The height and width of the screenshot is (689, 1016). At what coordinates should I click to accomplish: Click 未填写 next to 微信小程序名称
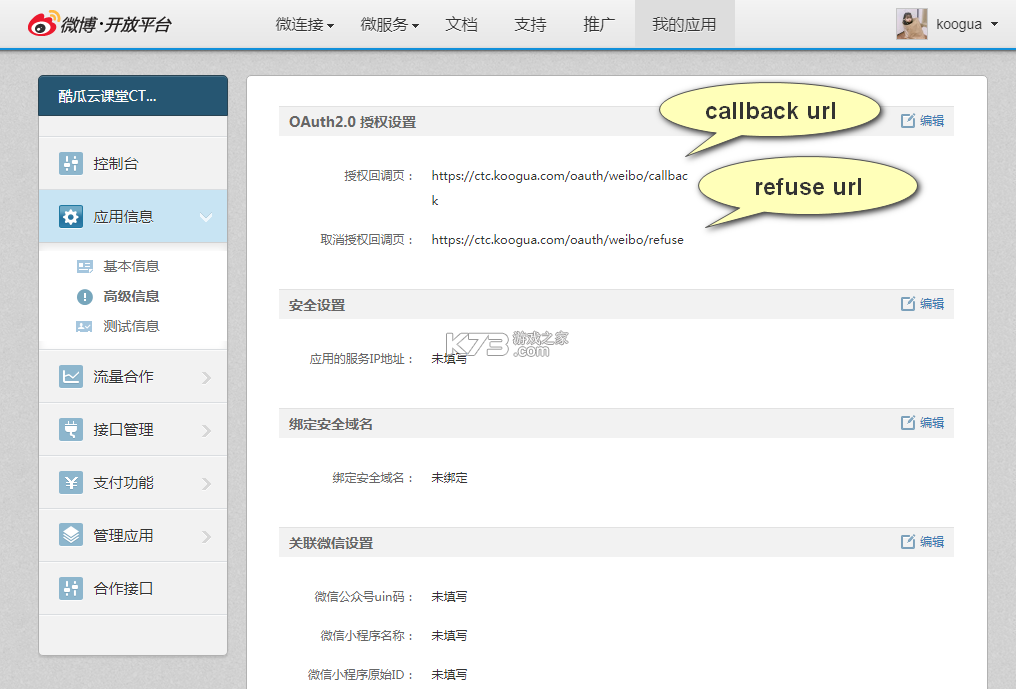coord(449,636)
